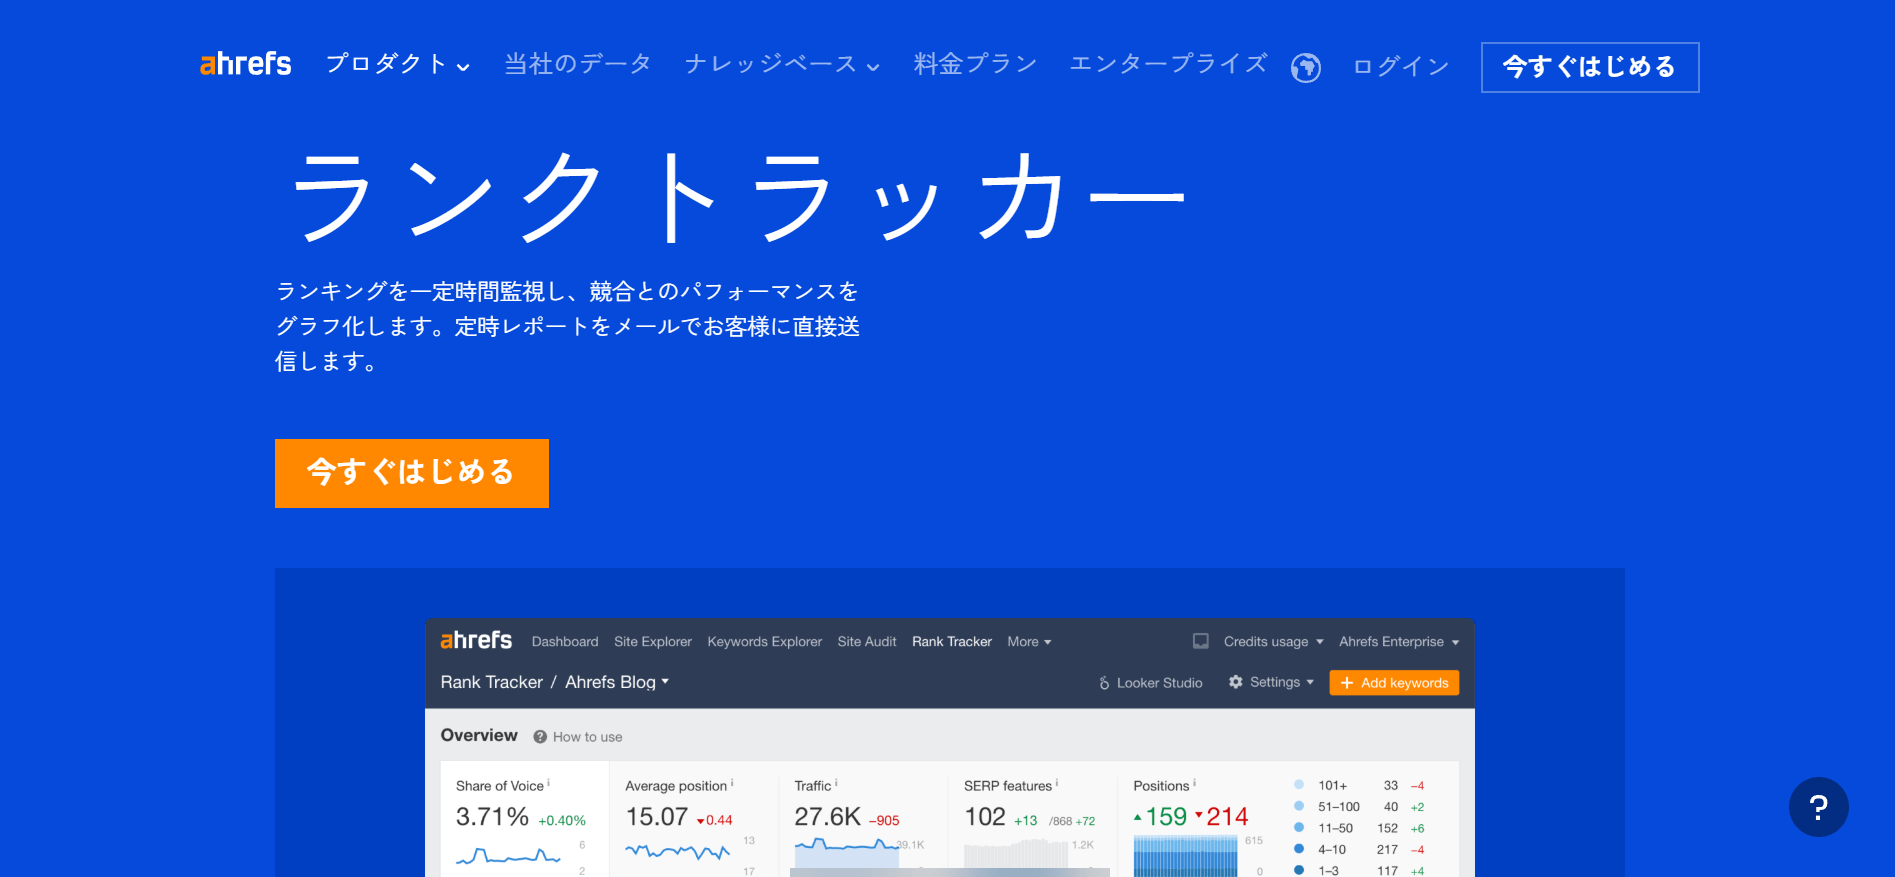
Task: Expand the Ahrefs Blog project dropdown
Action: coord(617,682)
